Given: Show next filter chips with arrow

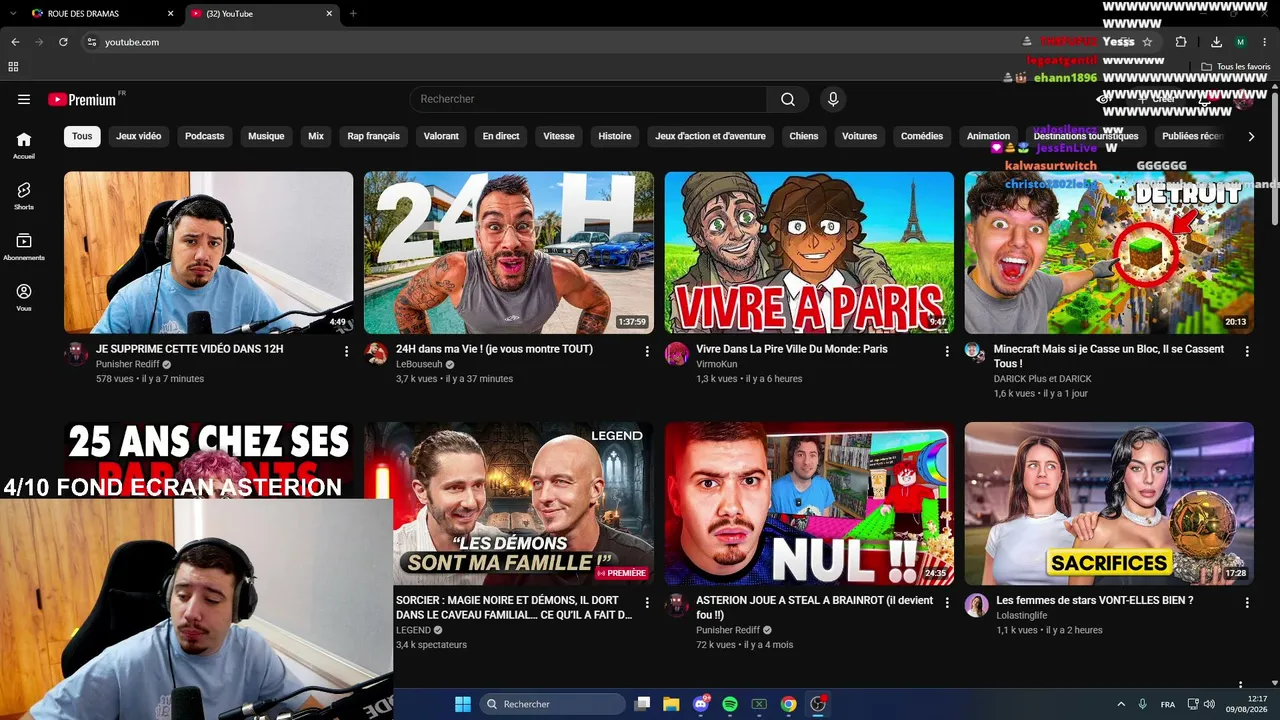Looking at the screenshot, I should 1251,136.
